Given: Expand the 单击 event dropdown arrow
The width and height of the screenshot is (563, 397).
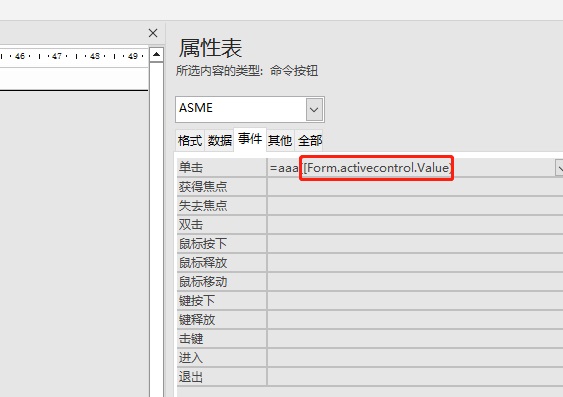Looking at the screenshot, I should click(559, 168).
